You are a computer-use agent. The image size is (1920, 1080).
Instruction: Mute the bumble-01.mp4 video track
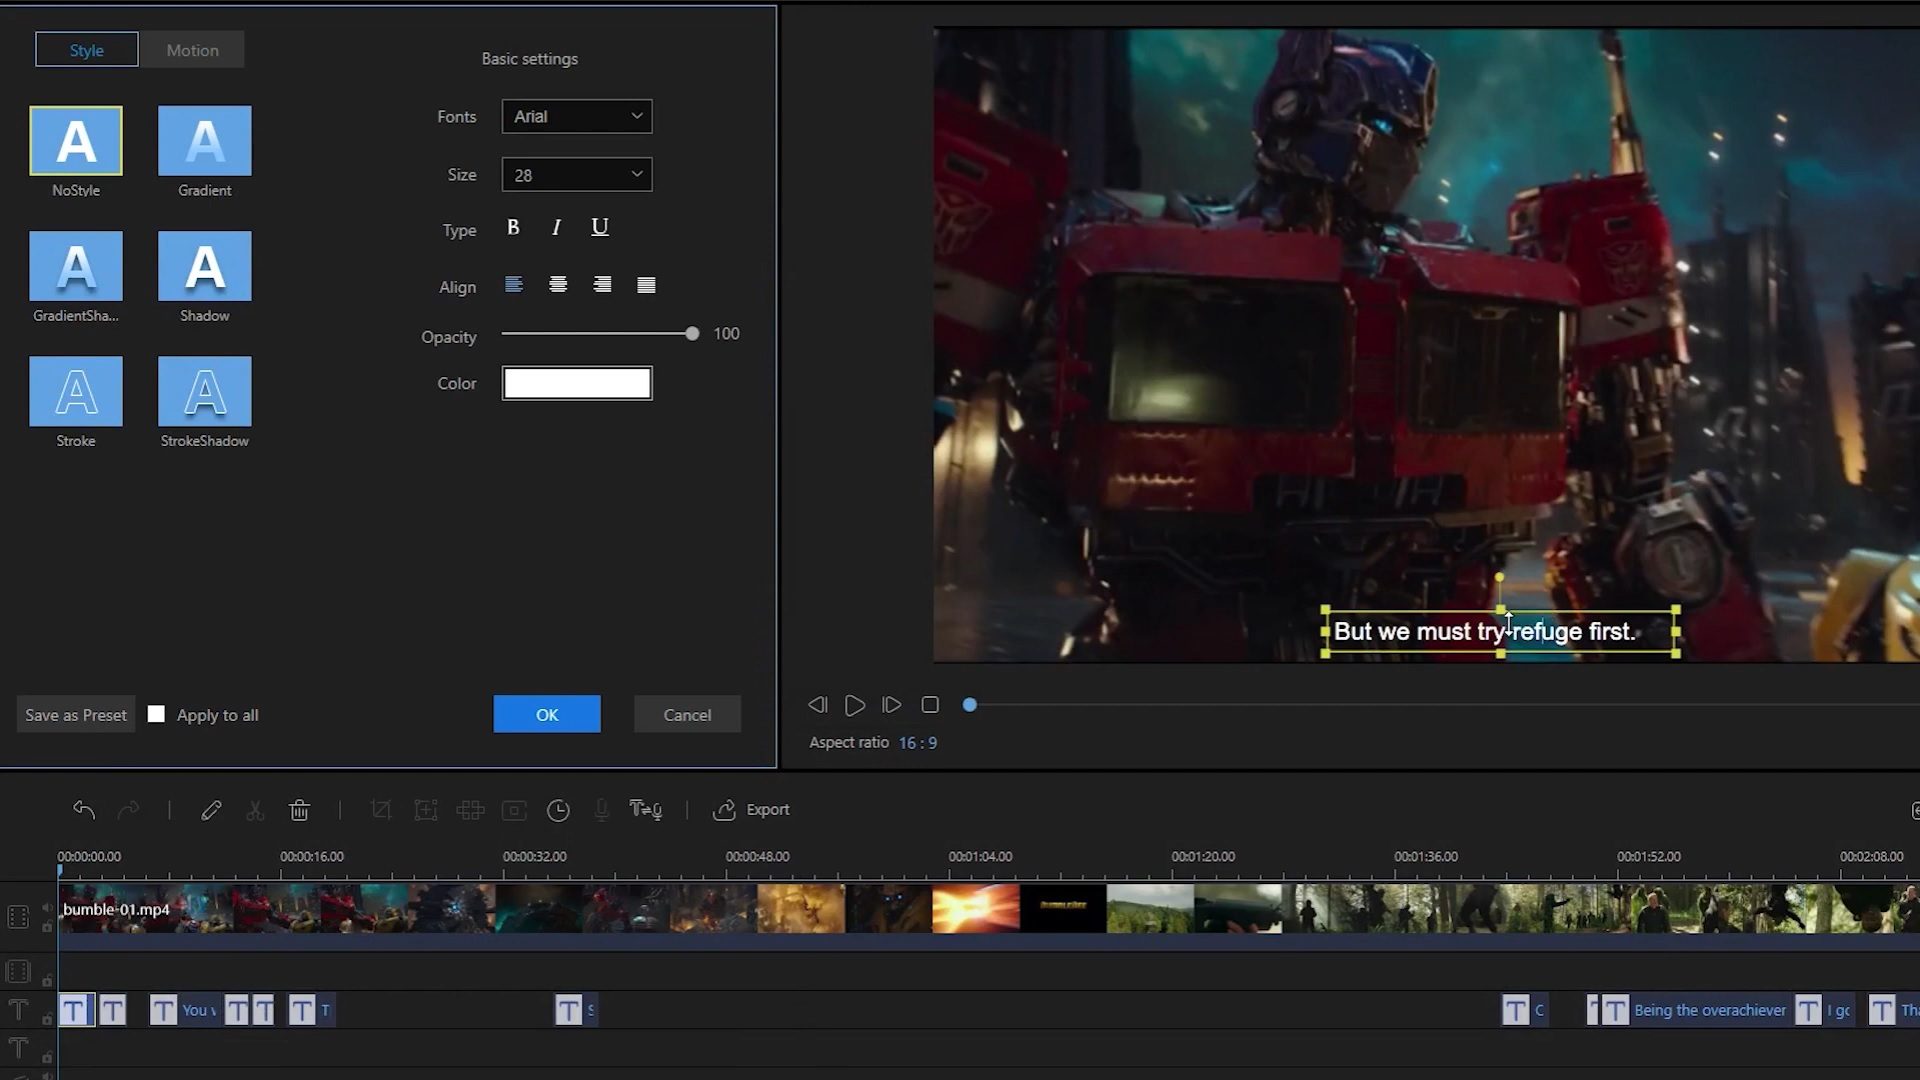coord(46,908)
